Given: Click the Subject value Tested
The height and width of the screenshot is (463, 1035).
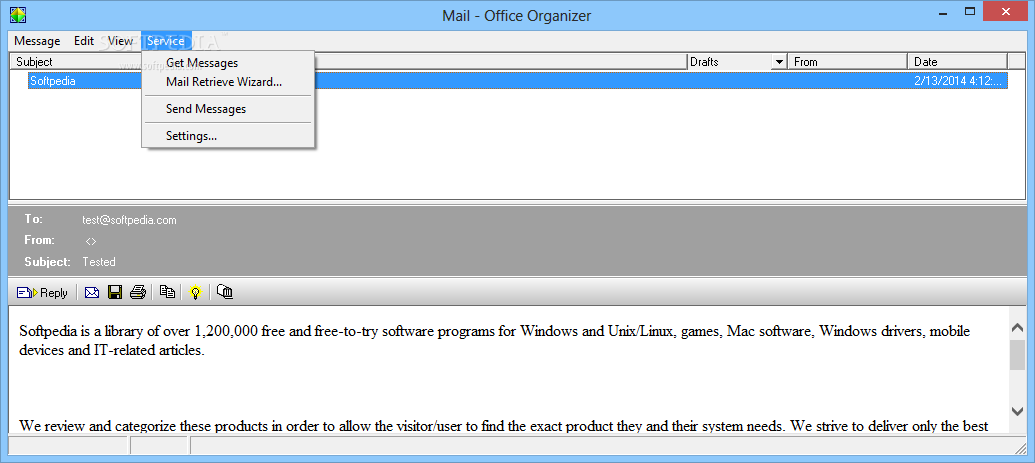Looking at the screenshot, I should (99, 262).
